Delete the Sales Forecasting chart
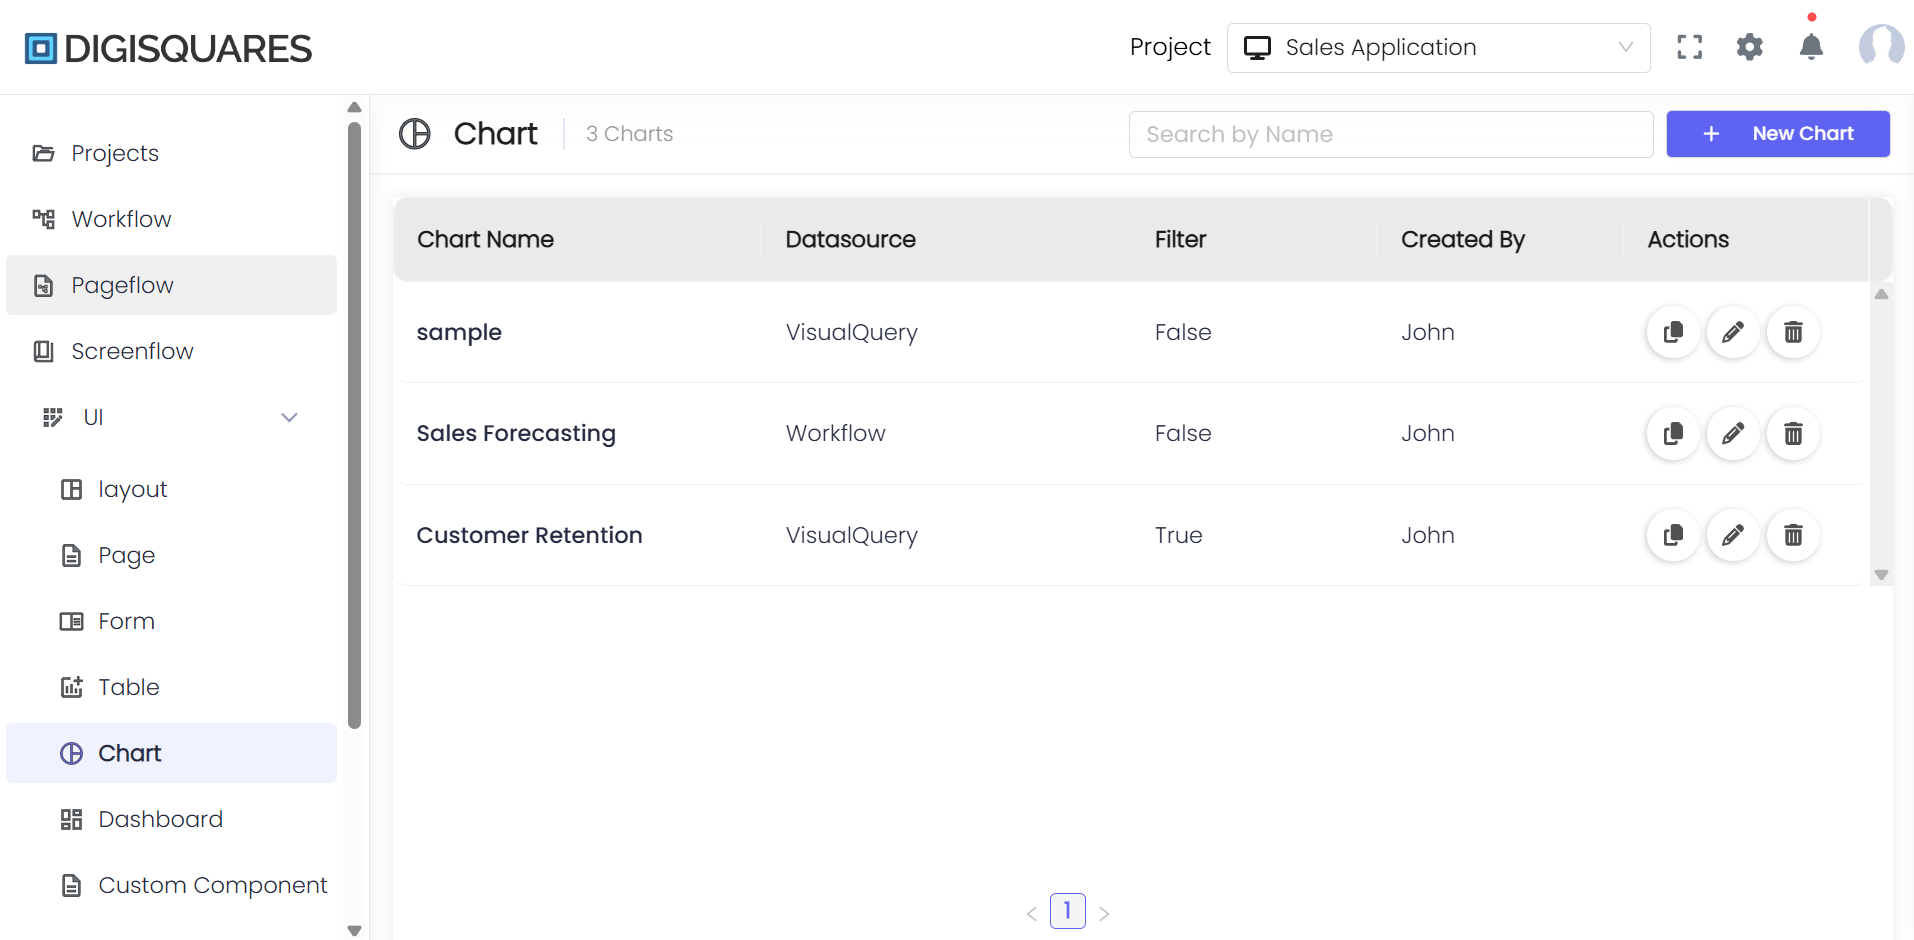1914x940 pixels. (1793, 433)
